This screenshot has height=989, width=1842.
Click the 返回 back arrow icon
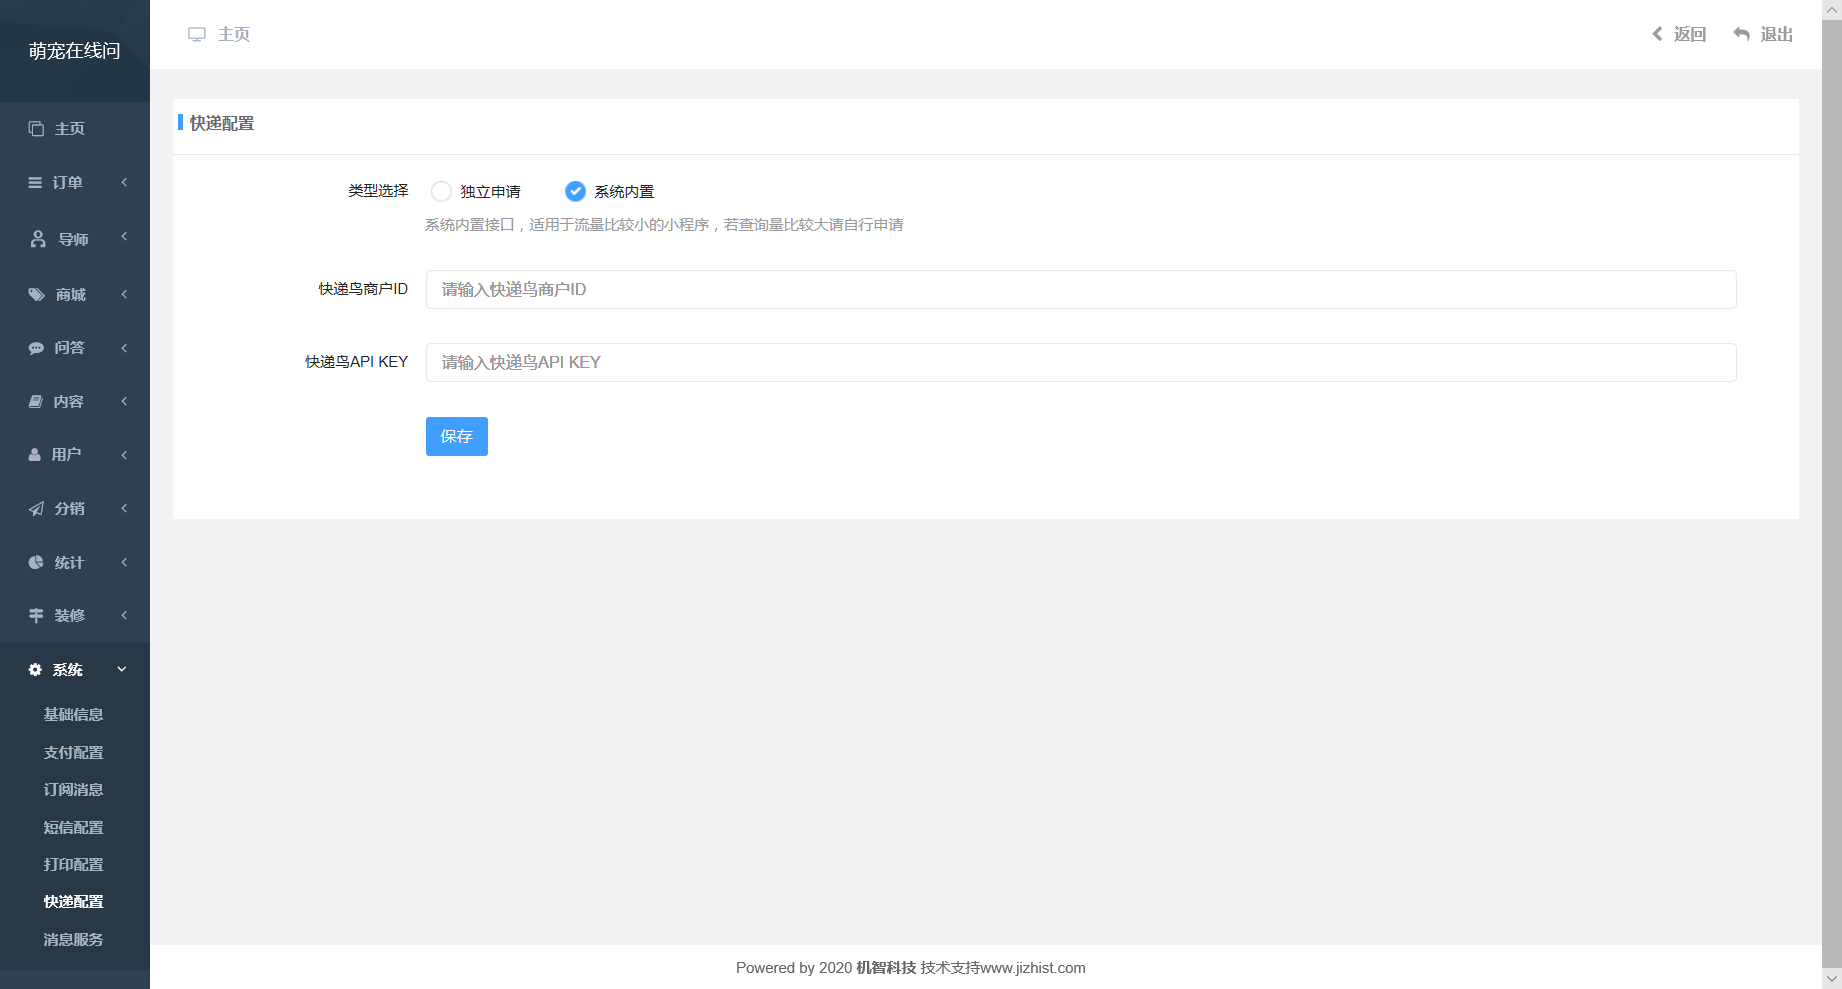coord(1657,34)
